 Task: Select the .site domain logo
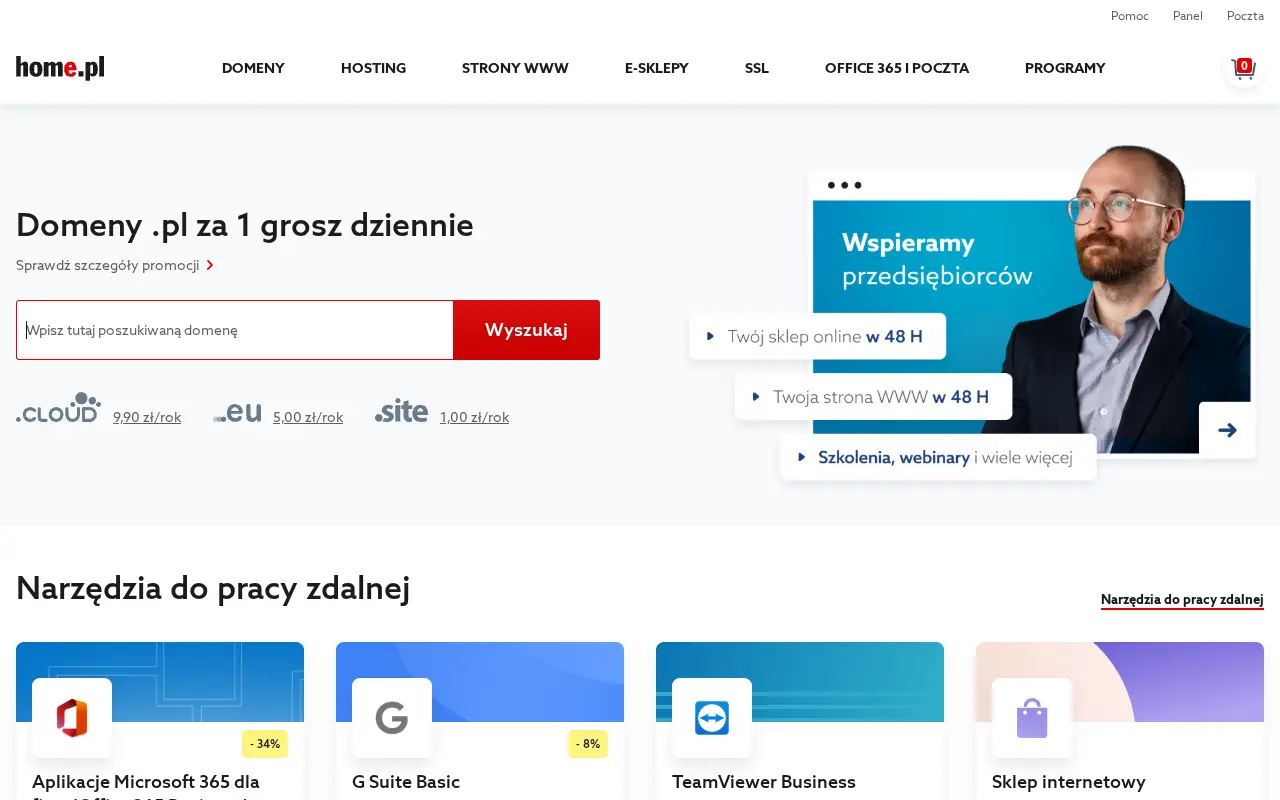pos(402,410)
